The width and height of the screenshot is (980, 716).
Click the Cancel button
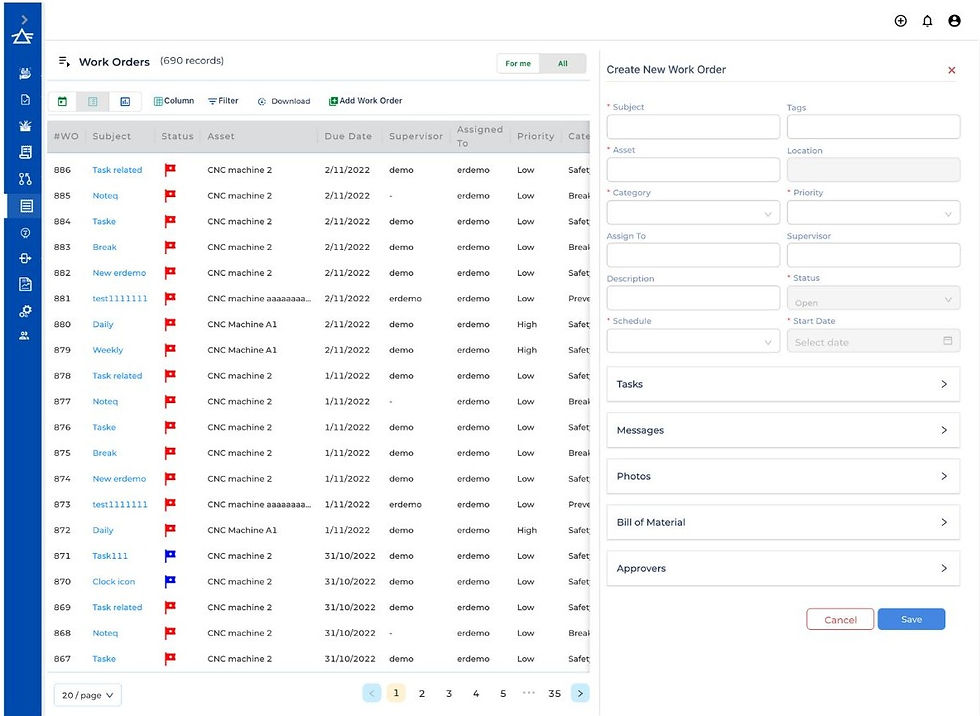tap(840, 619)
